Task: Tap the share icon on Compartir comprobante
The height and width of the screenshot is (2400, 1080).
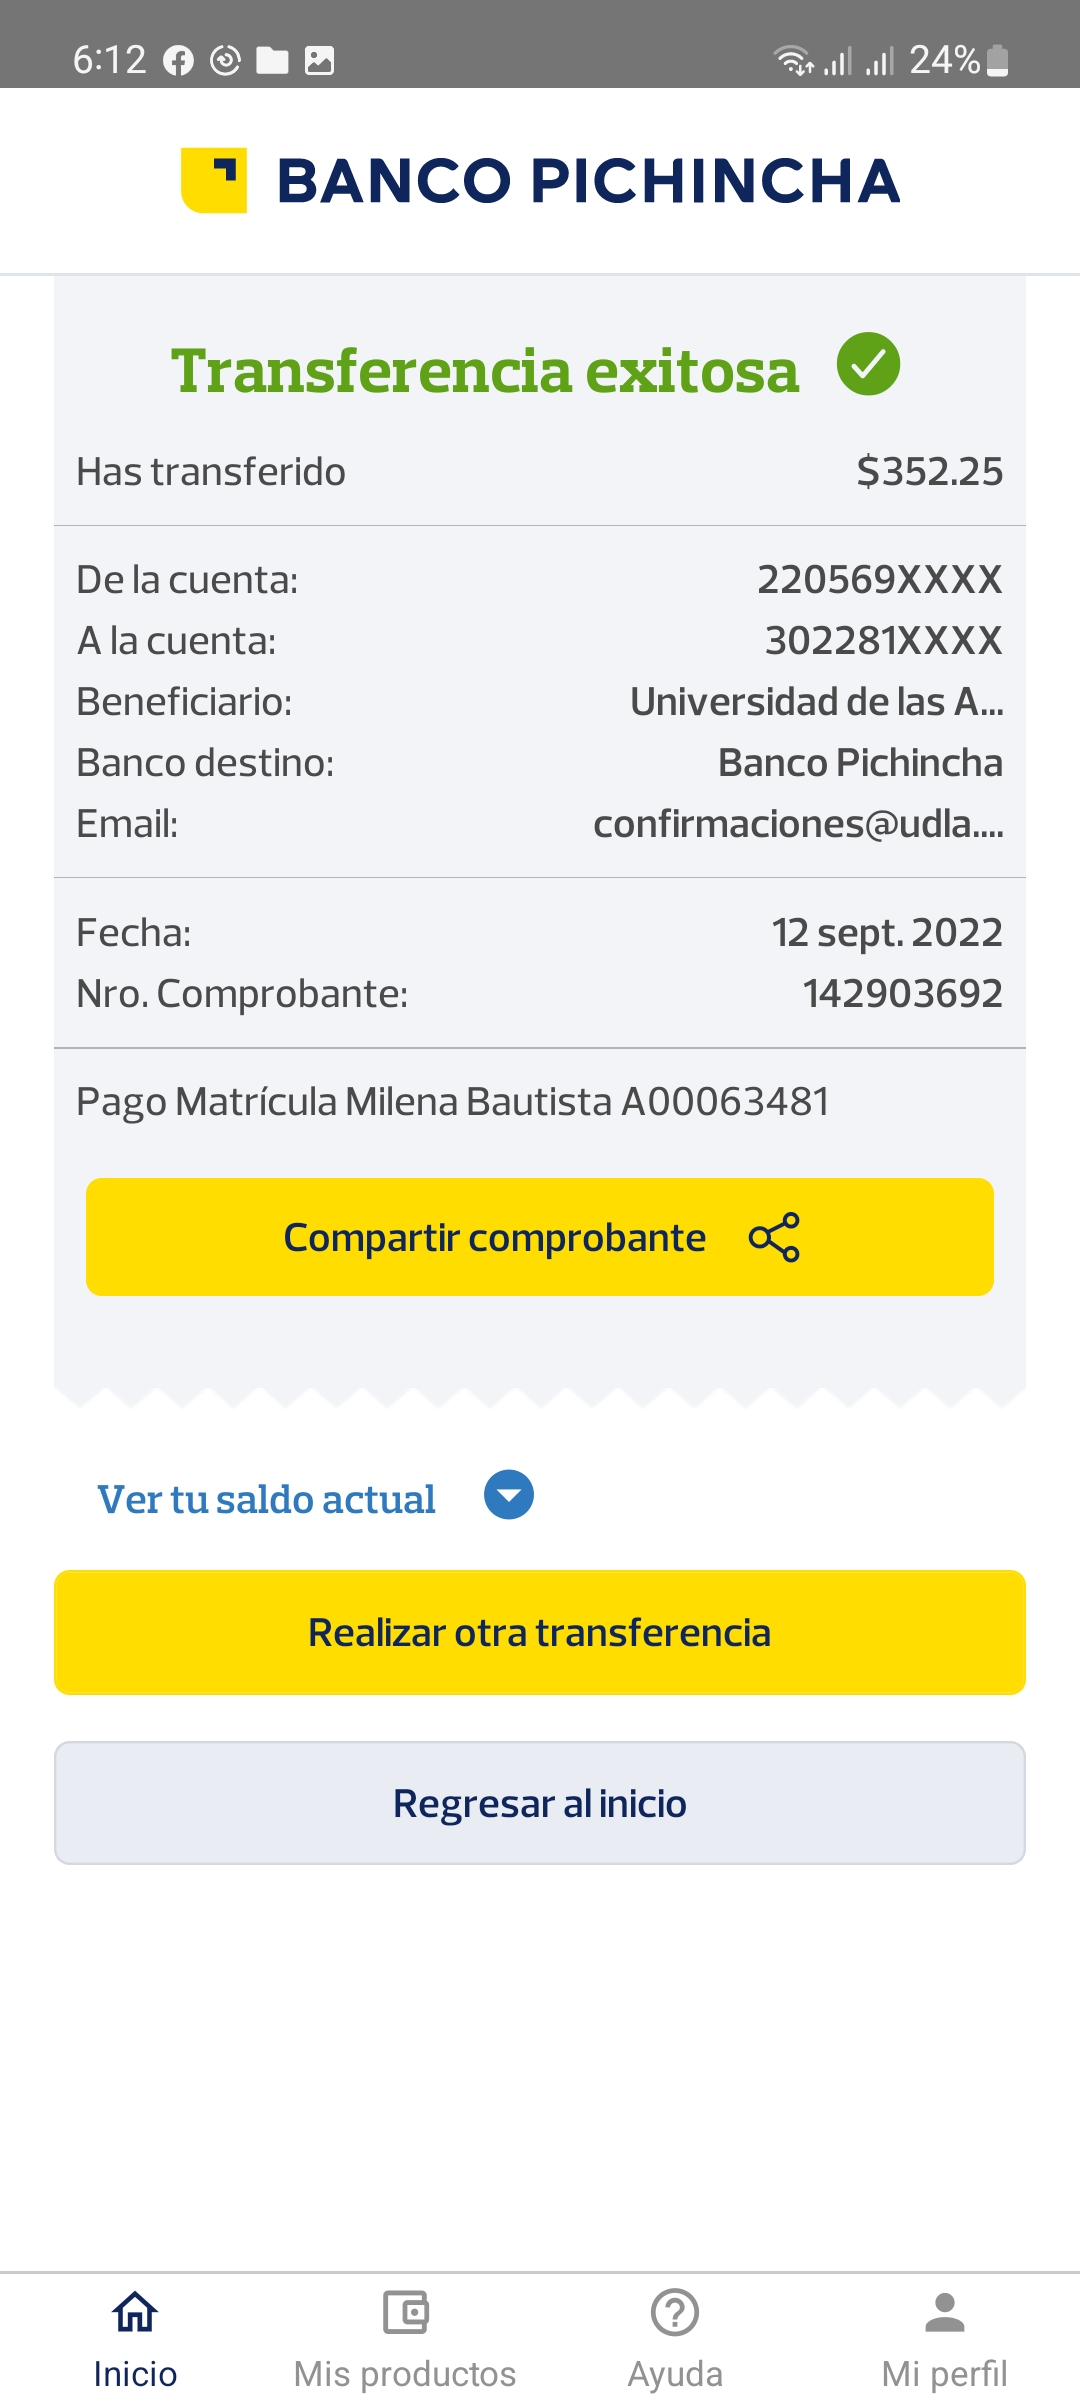Action: click(x=774, y=1237)
